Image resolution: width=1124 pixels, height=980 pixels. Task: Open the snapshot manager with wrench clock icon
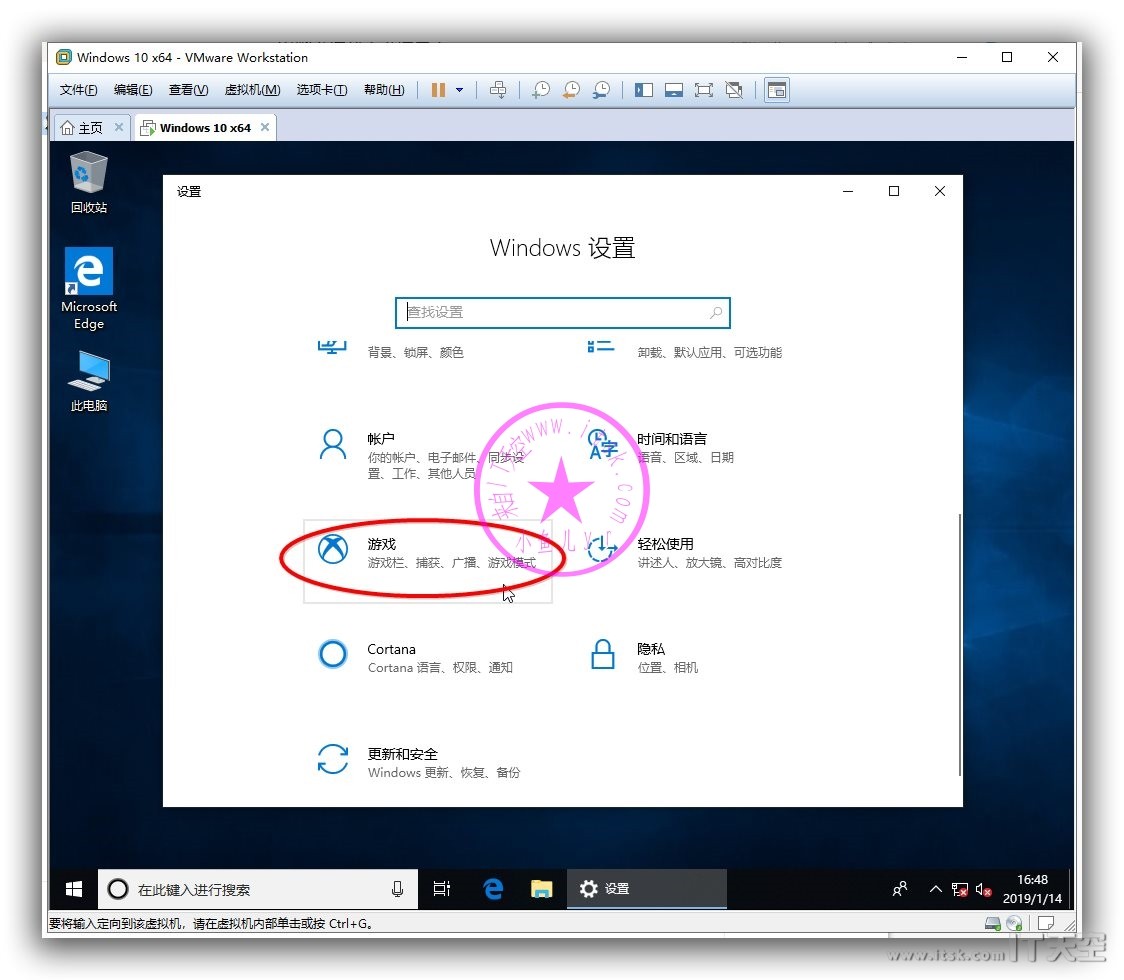coord(601,90)
